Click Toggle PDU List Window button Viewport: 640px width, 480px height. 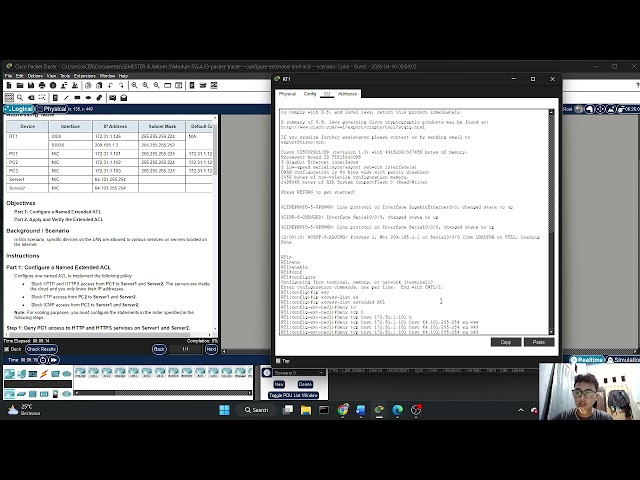pyautogui.click(x=293, y=395)
